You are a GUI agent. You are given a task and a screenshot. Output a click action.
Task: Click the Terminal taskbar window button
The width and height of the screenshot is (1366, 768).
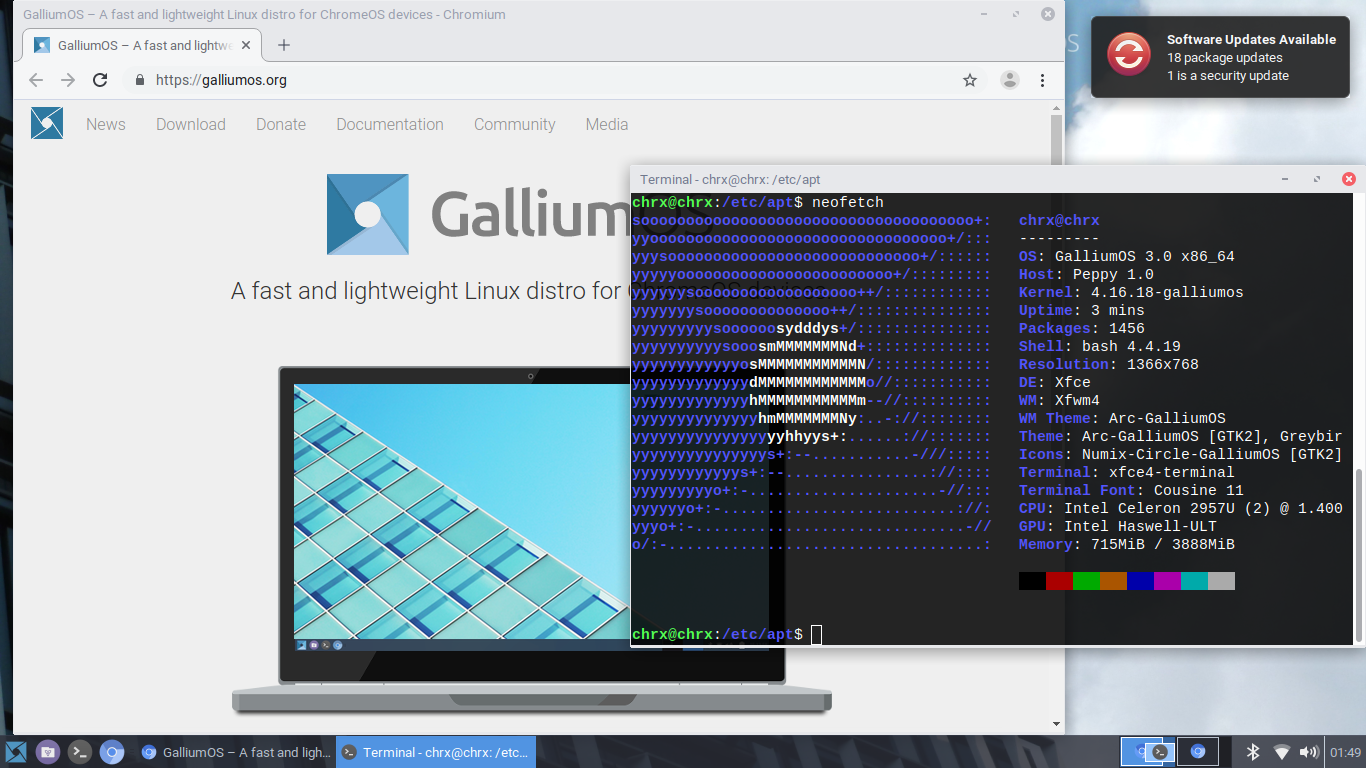tap(436, 752)
